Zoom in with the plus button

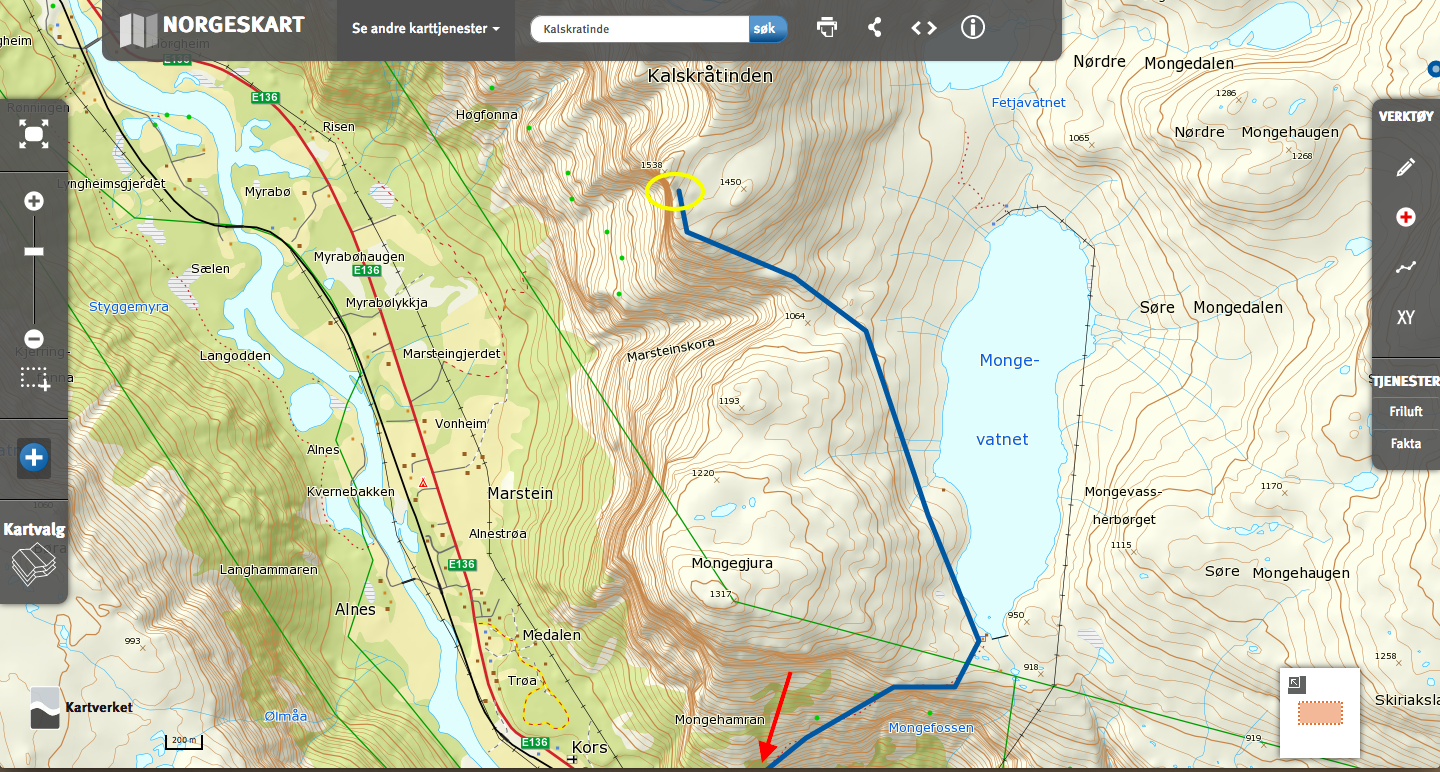tap(34, 201)
